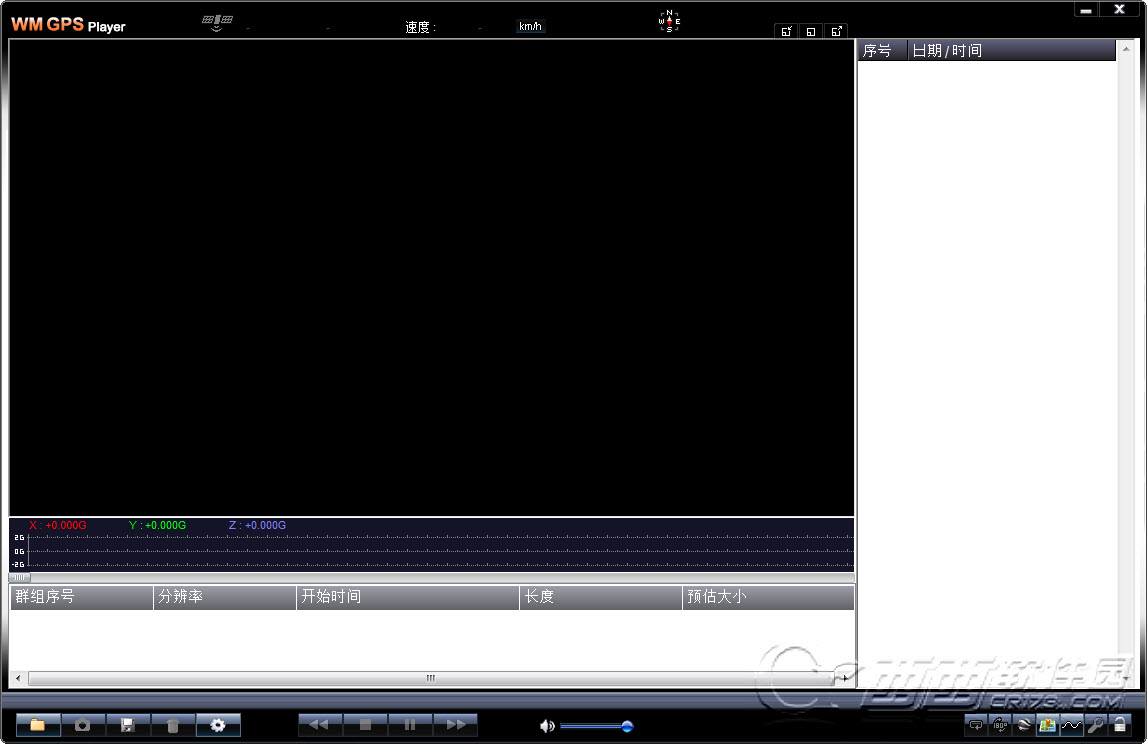Click the km/h speed unit button
1147x744 pixels.
coord(530,26)
